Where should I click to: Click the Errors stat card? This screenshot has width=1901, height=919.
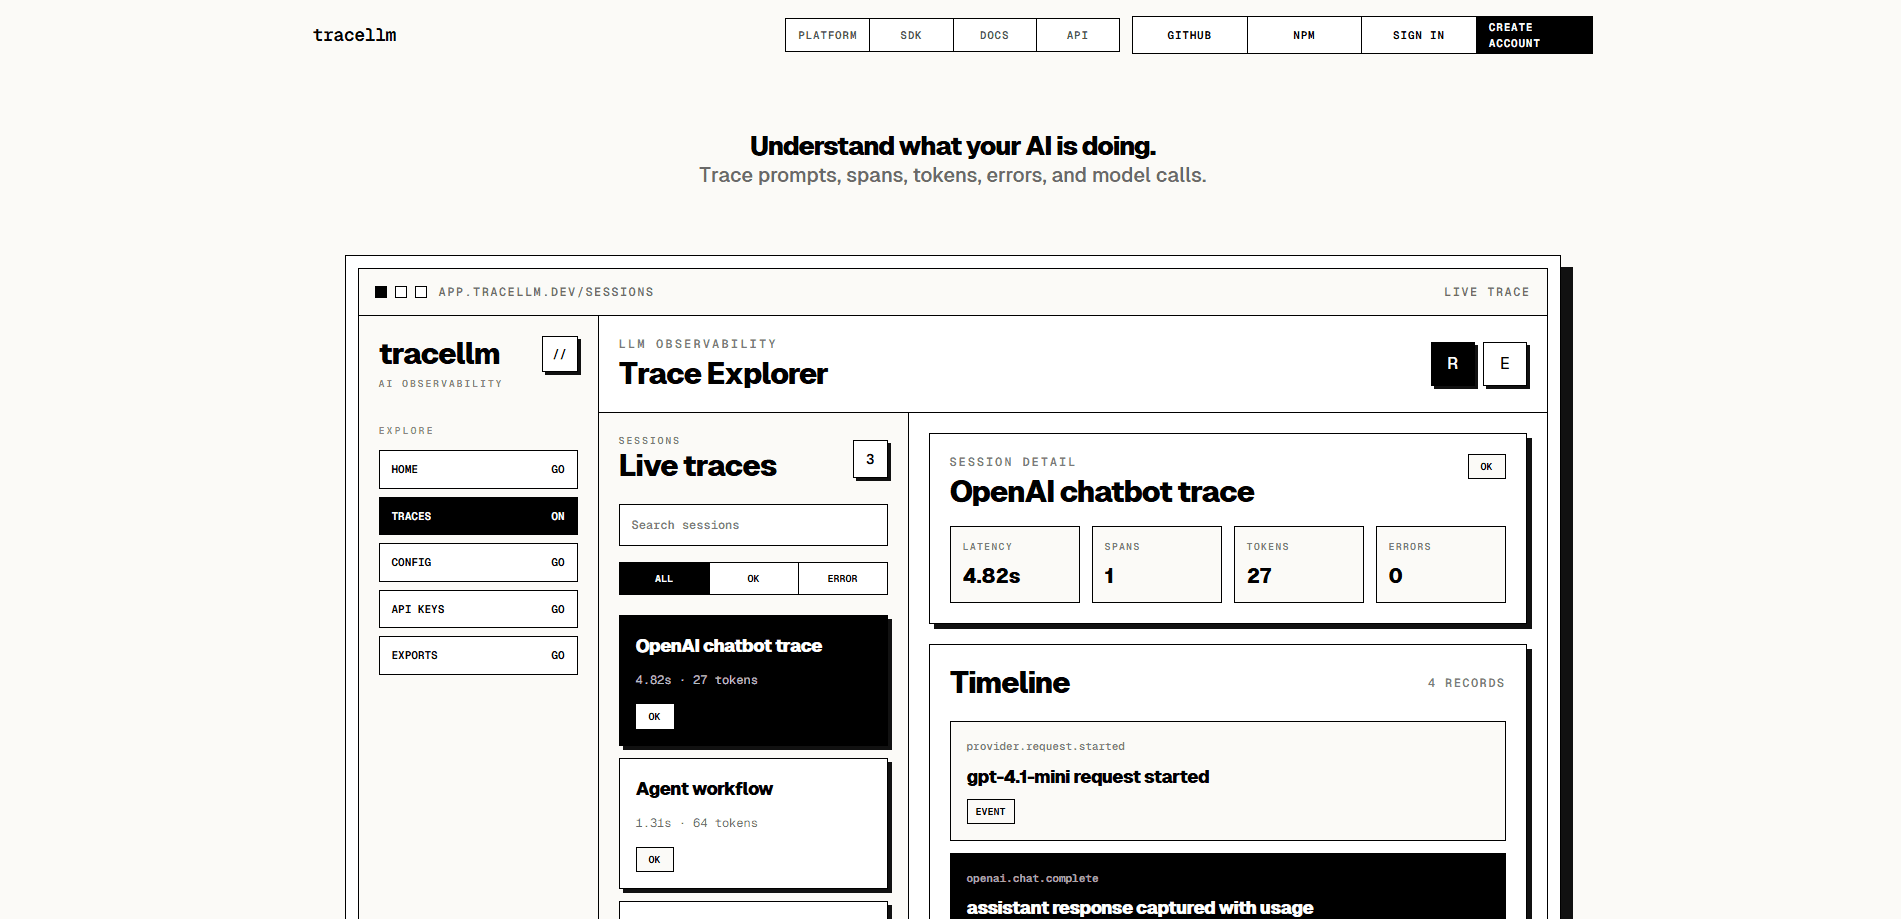(1441, 564)
